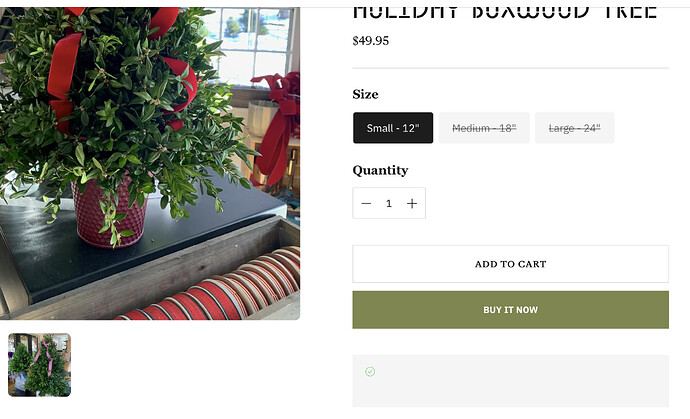
Task: Open the pink-ribbon tree thumbnail image
Action: (x=40, y=365)
